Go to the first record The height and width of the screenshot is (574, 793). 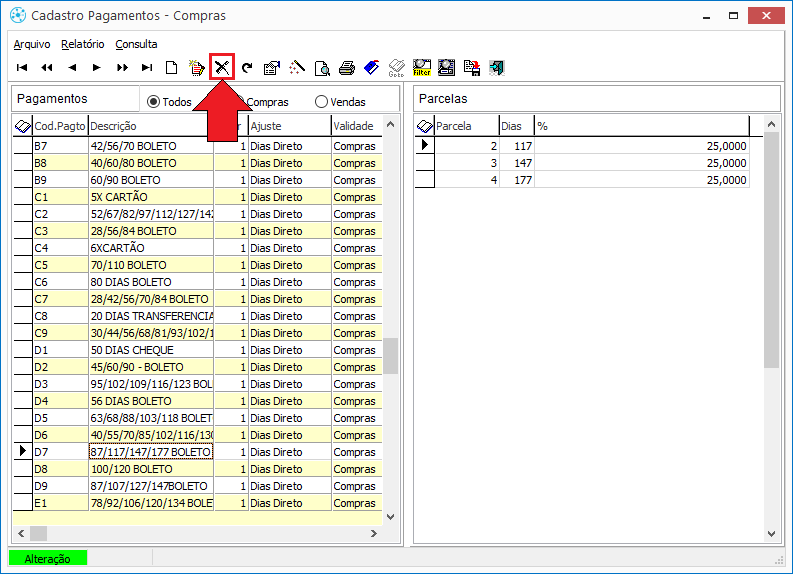click(22, 67)
